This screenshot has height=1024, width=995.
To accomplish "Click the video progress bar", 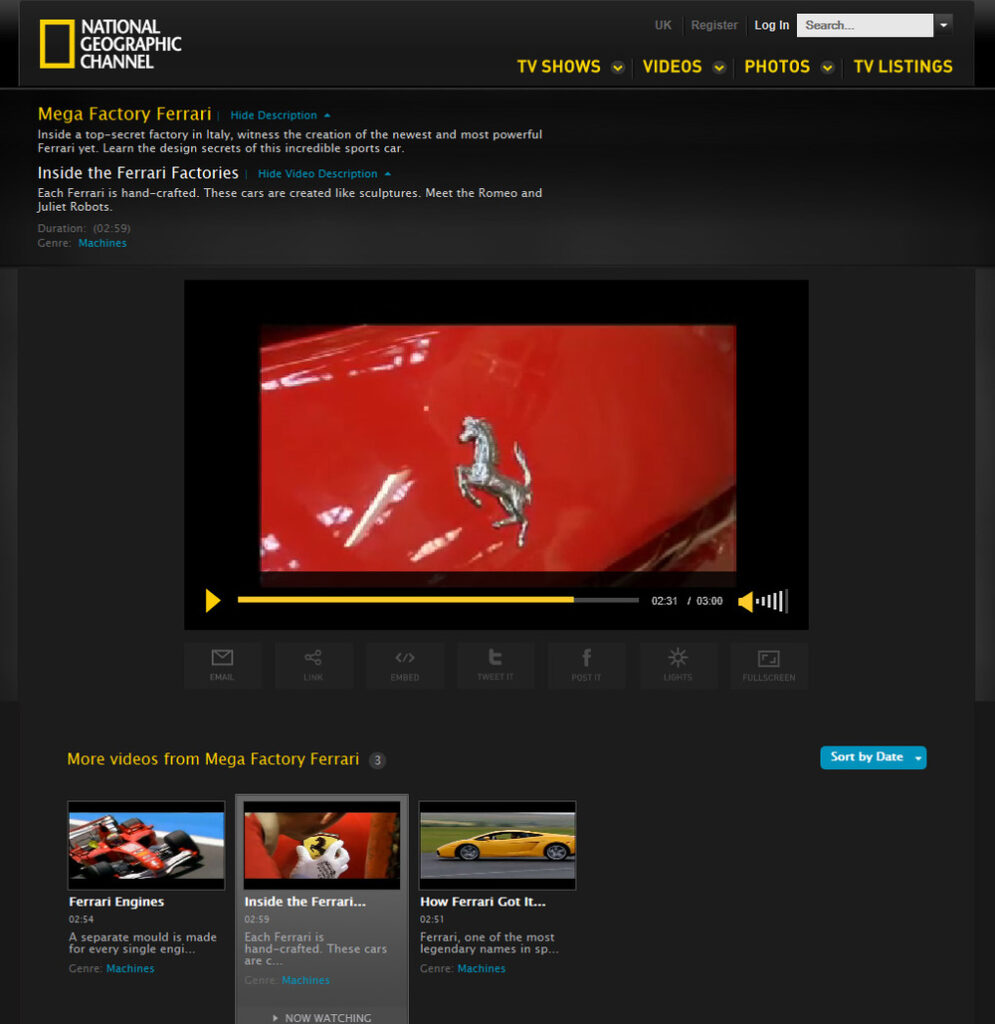I will click(x=437, y=600).
